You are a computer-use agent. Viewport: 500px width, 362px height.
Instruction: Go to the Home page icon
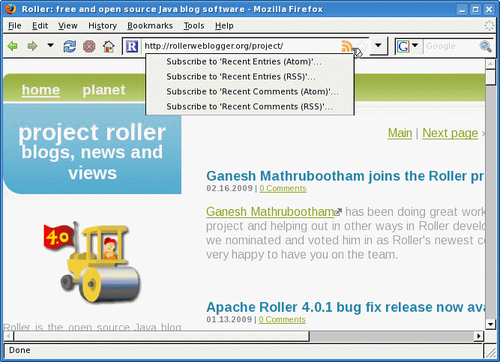[108, 46]
